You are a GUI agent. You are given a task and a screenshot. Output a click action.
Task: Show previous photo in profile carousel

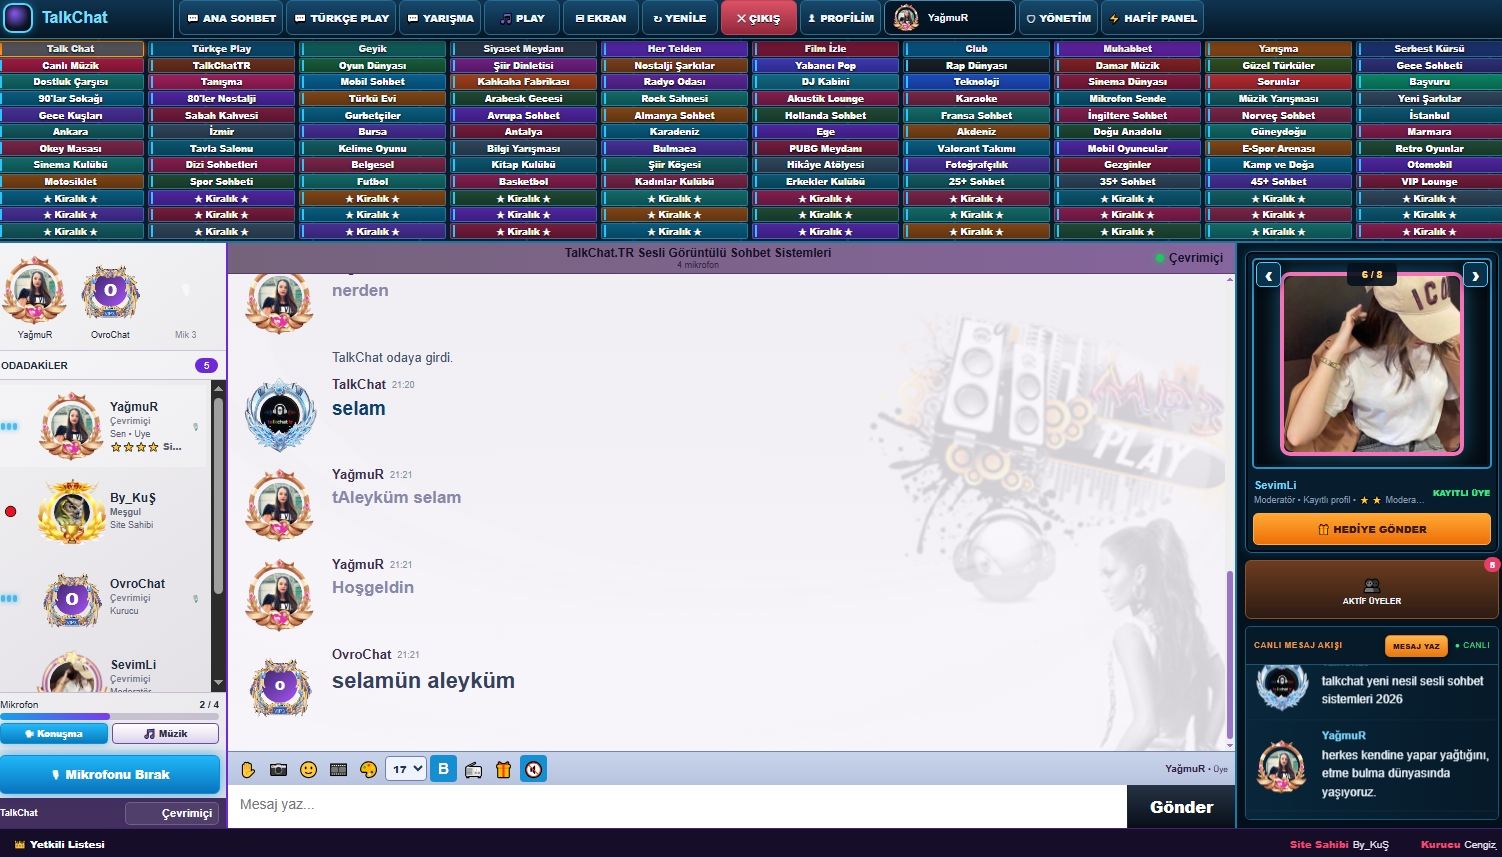coord(1268,275)
